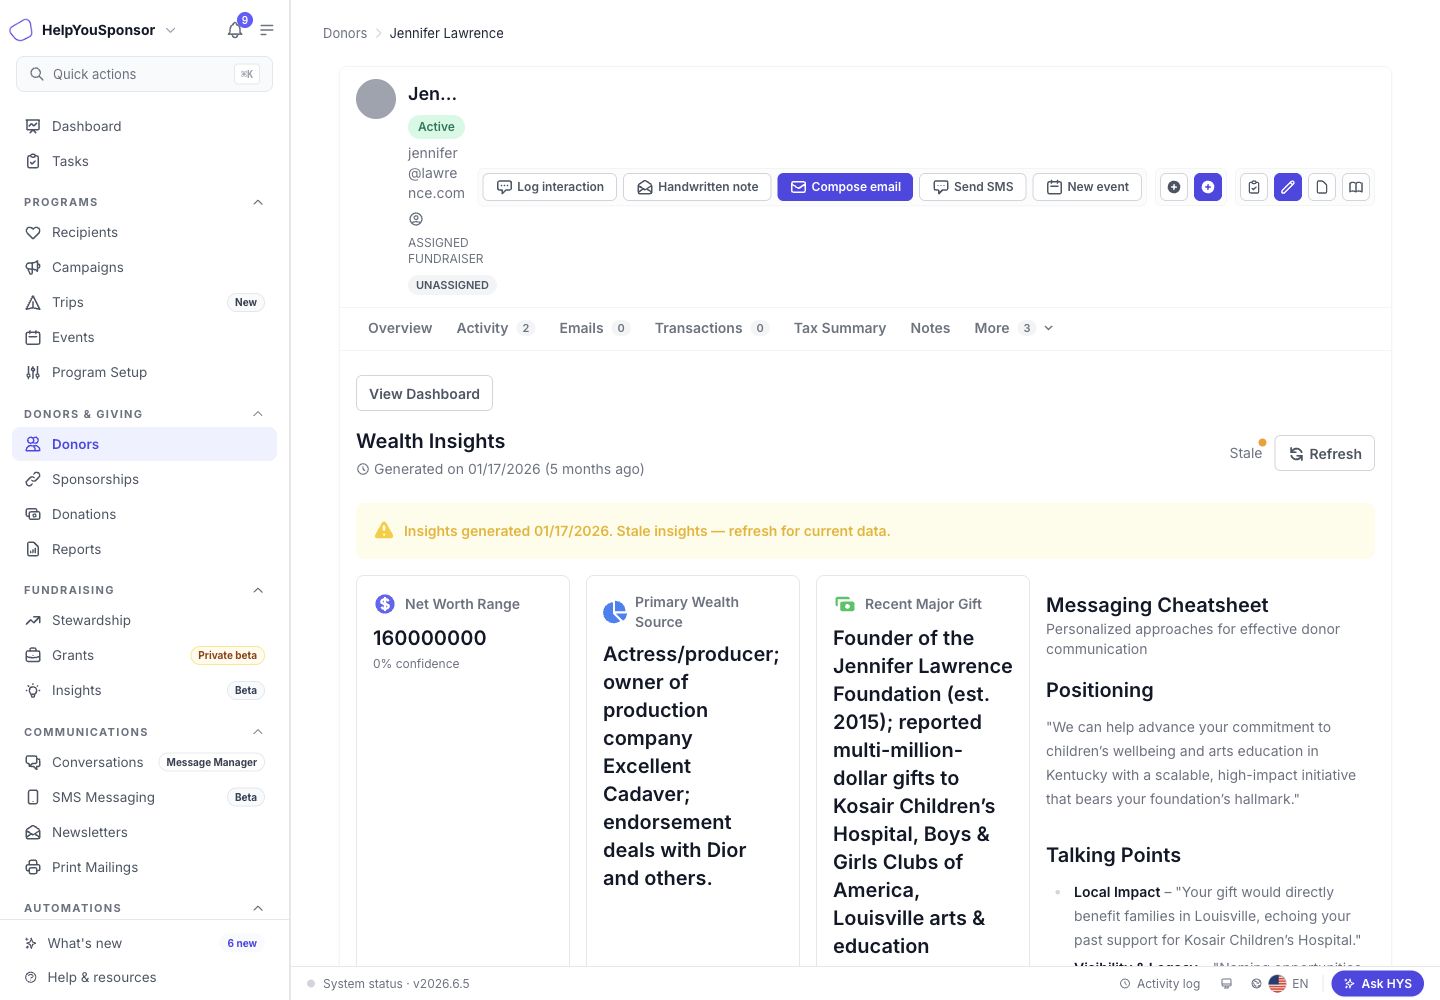Screen dimensions: 1440x1000
Task: Click the dark plus circle icon button
Action: (1174, 187)
